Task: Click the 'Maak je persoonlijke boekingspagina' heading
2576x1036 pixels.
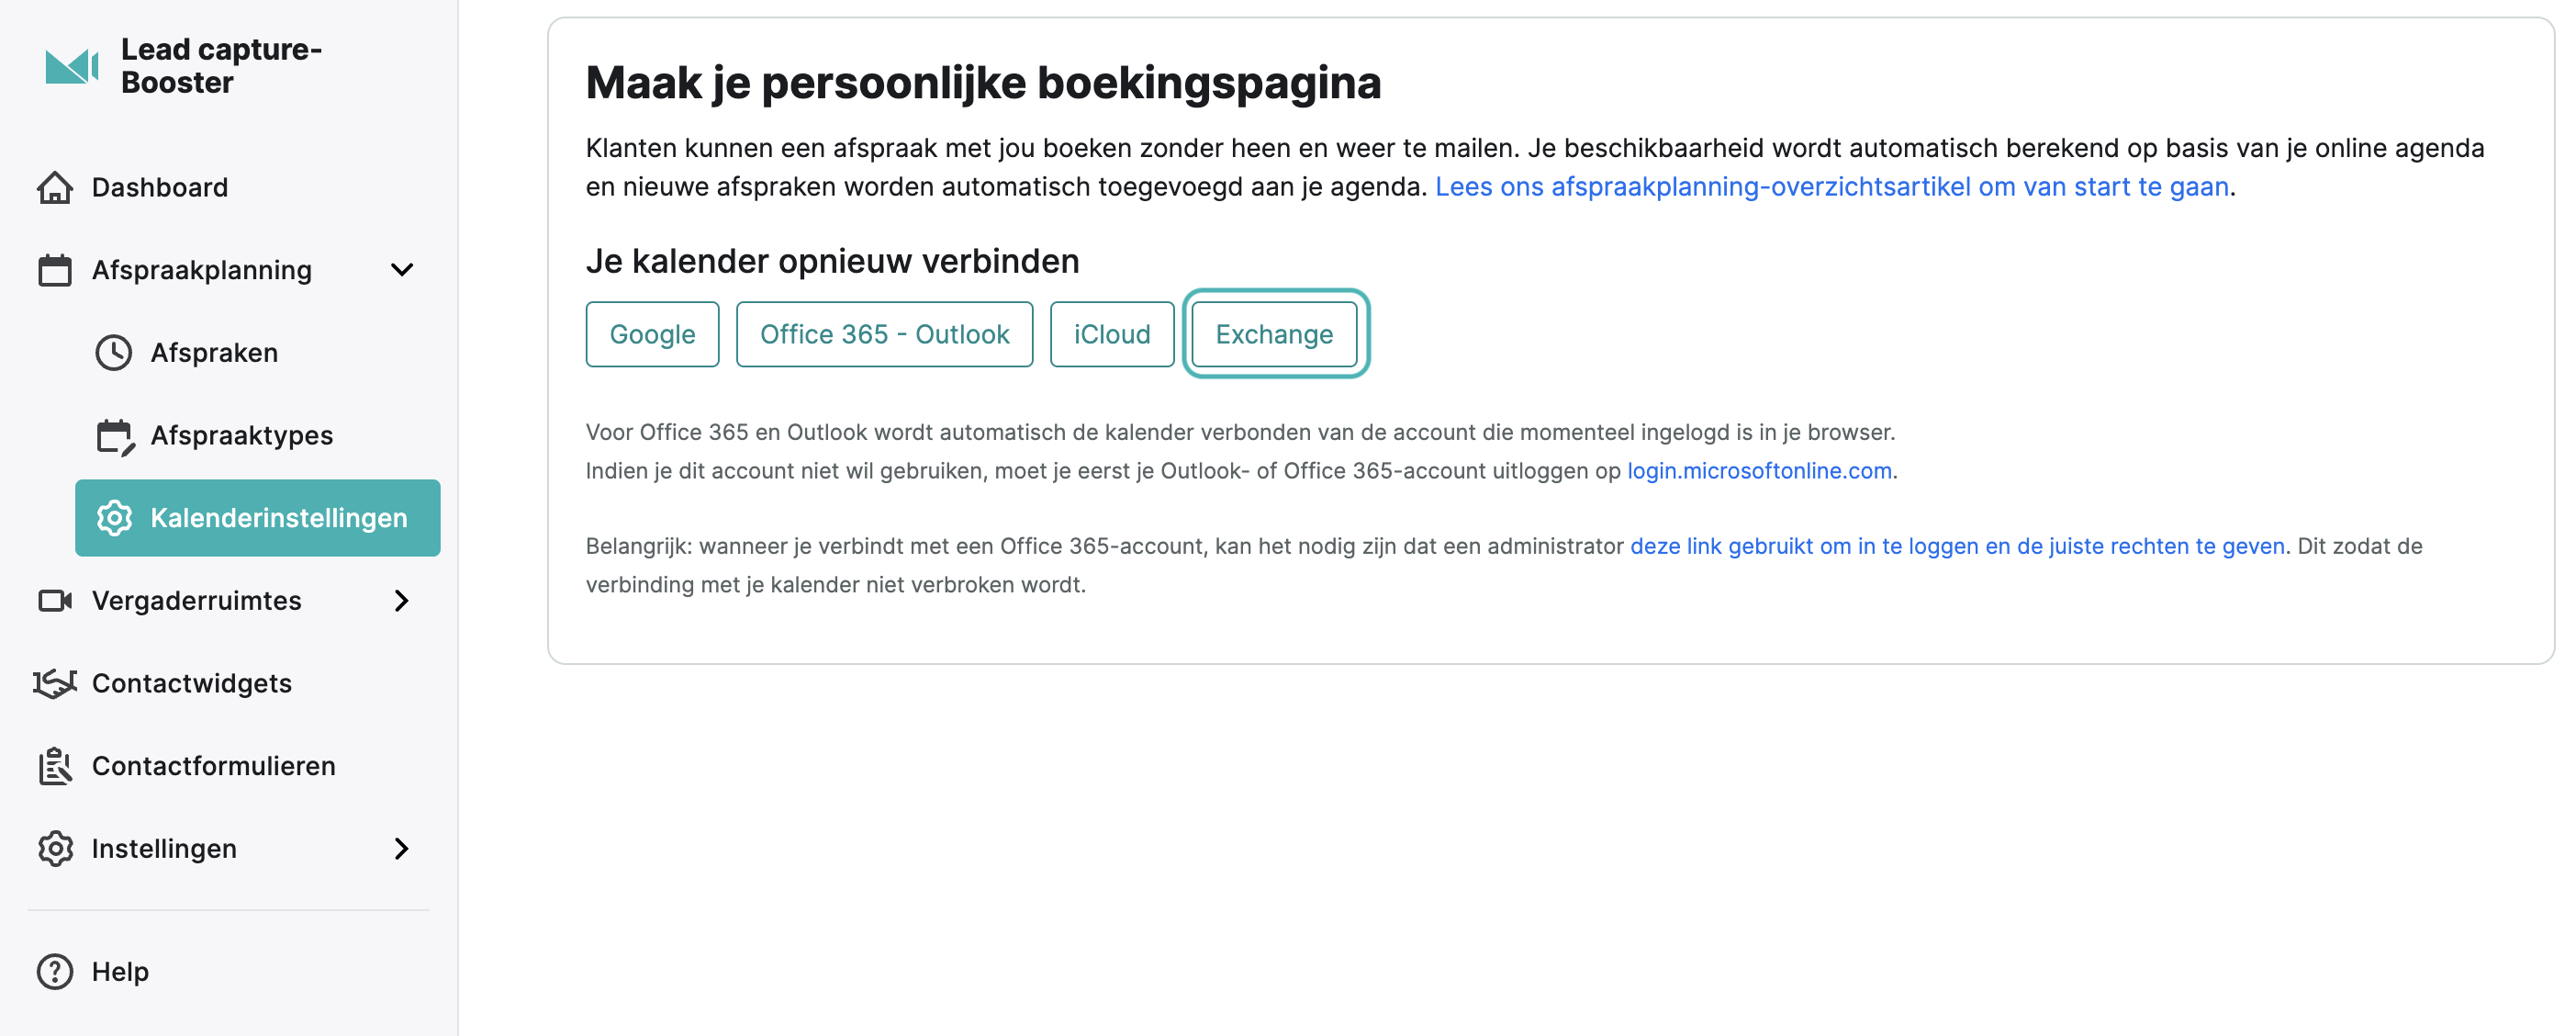Action: tap(983, 83)
